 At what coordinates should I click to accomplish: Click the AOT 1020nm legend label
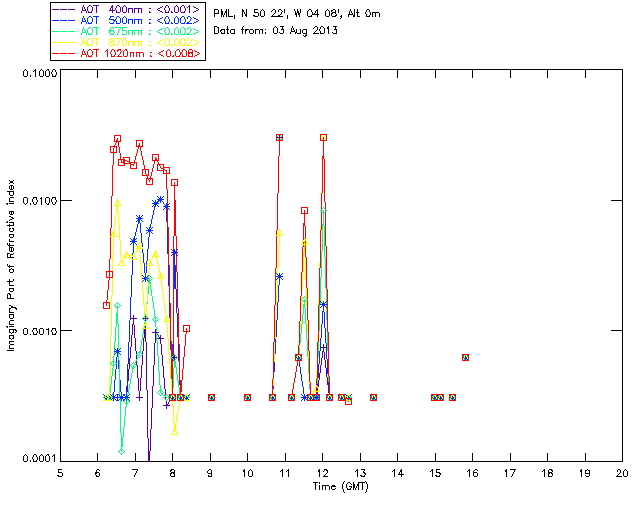click(x=140, y=53)
